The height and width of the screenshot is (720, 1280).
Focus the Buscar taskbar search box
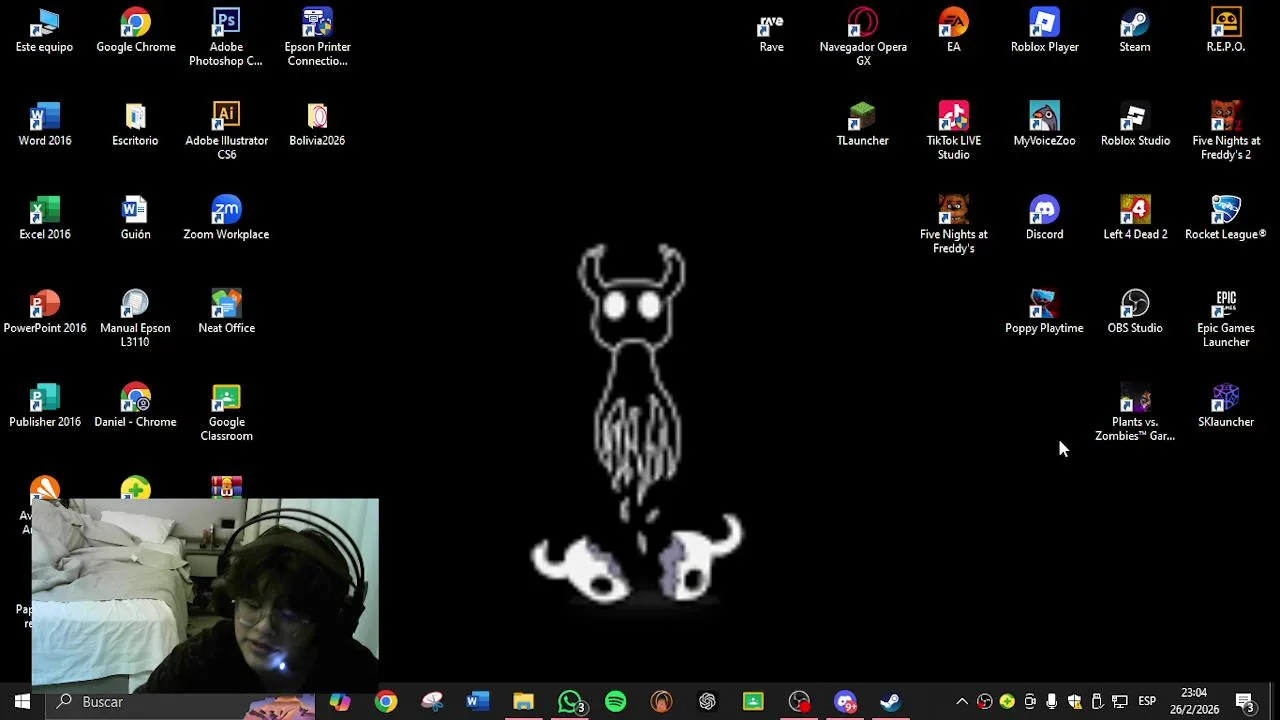180,702
